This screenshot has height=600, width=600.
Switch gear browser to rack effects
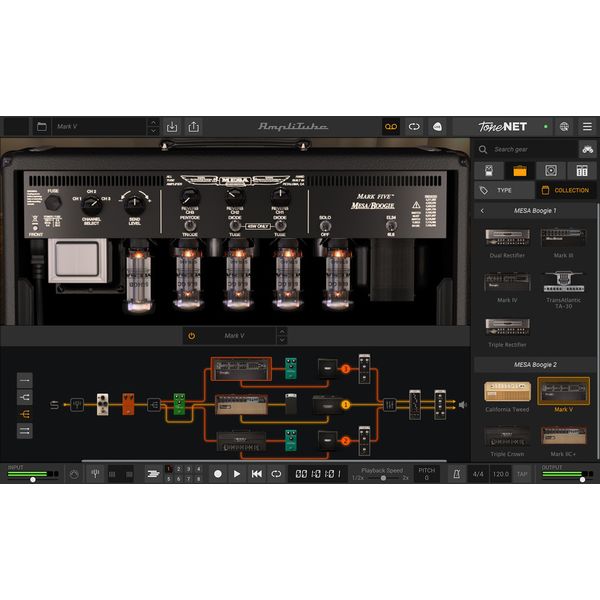point(582,171)
